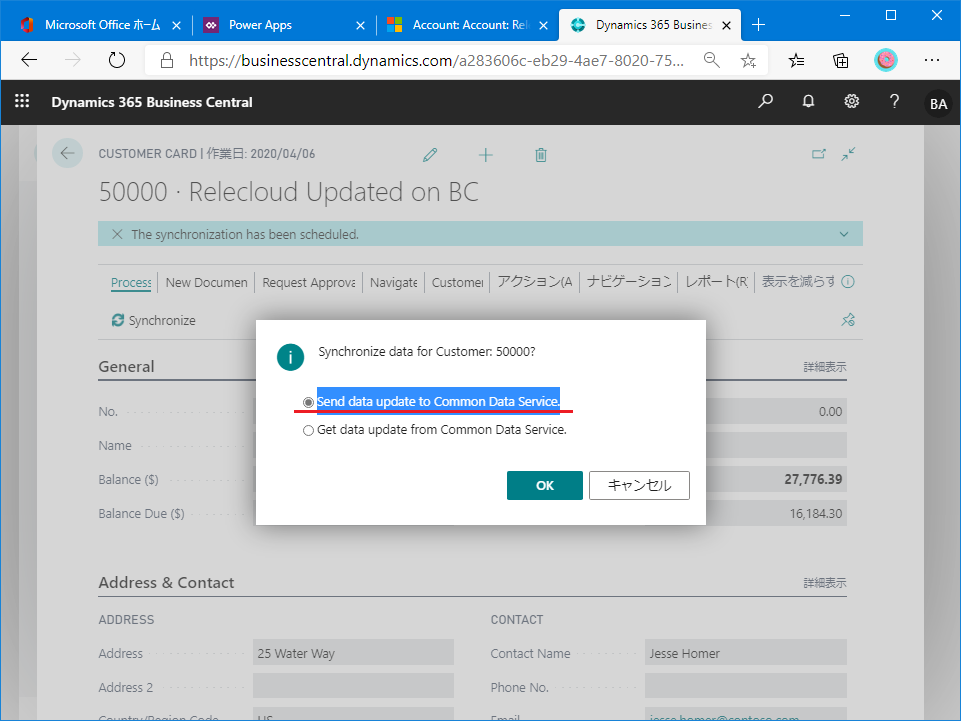
Task: Click the browser address bar URL
Action: point(436,60)
